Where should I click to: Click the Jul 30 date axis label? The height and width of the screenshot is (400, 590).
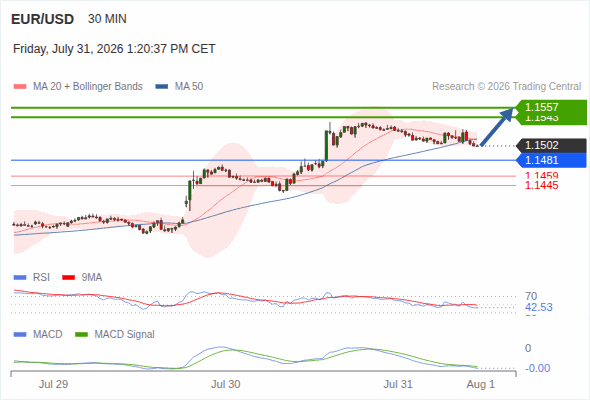(226, 385)
